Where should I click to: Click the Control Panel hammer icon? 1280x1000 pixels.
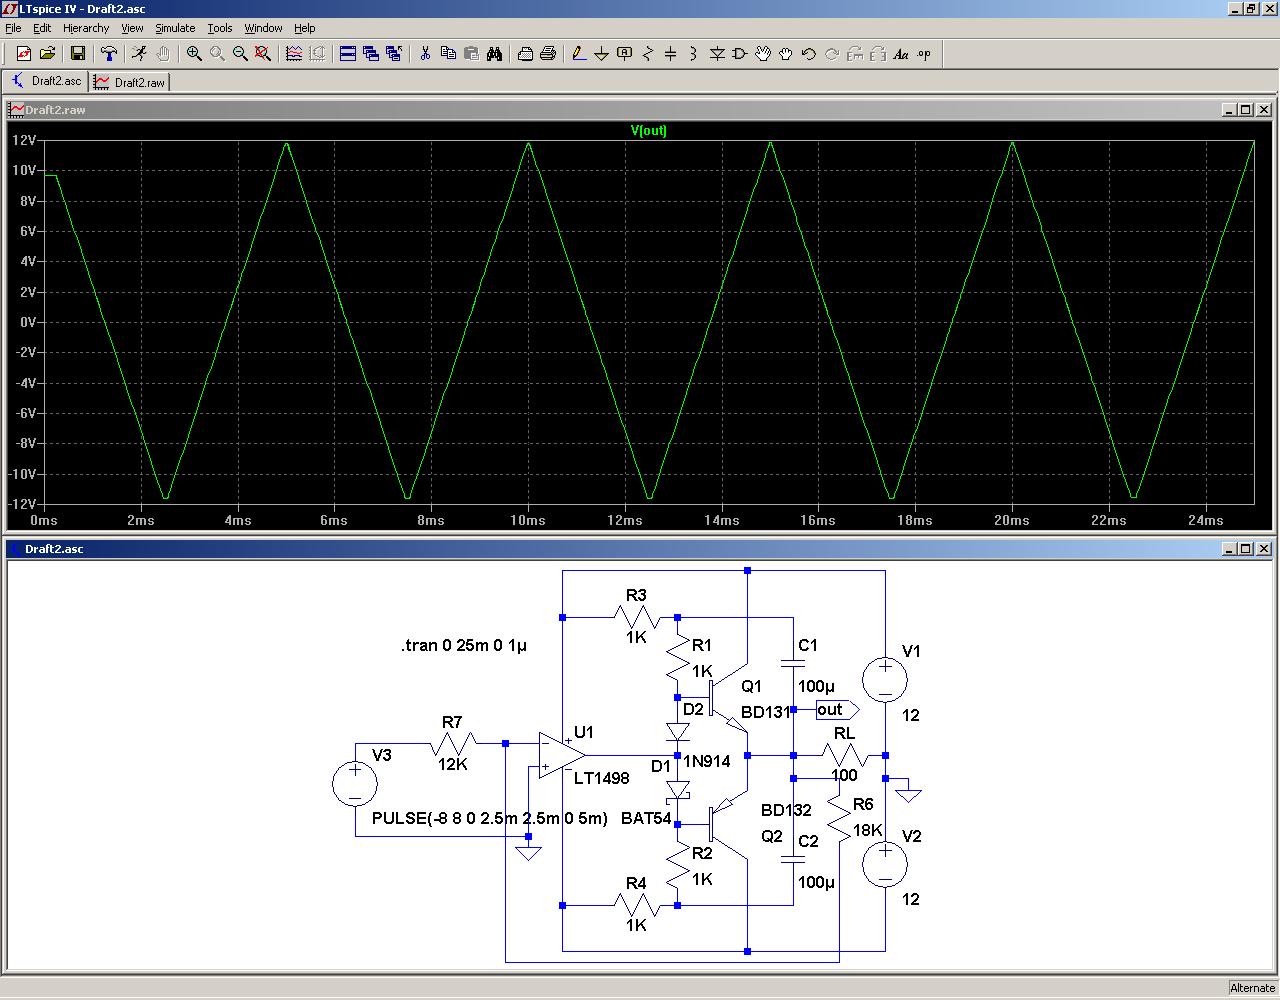point(109,54)
